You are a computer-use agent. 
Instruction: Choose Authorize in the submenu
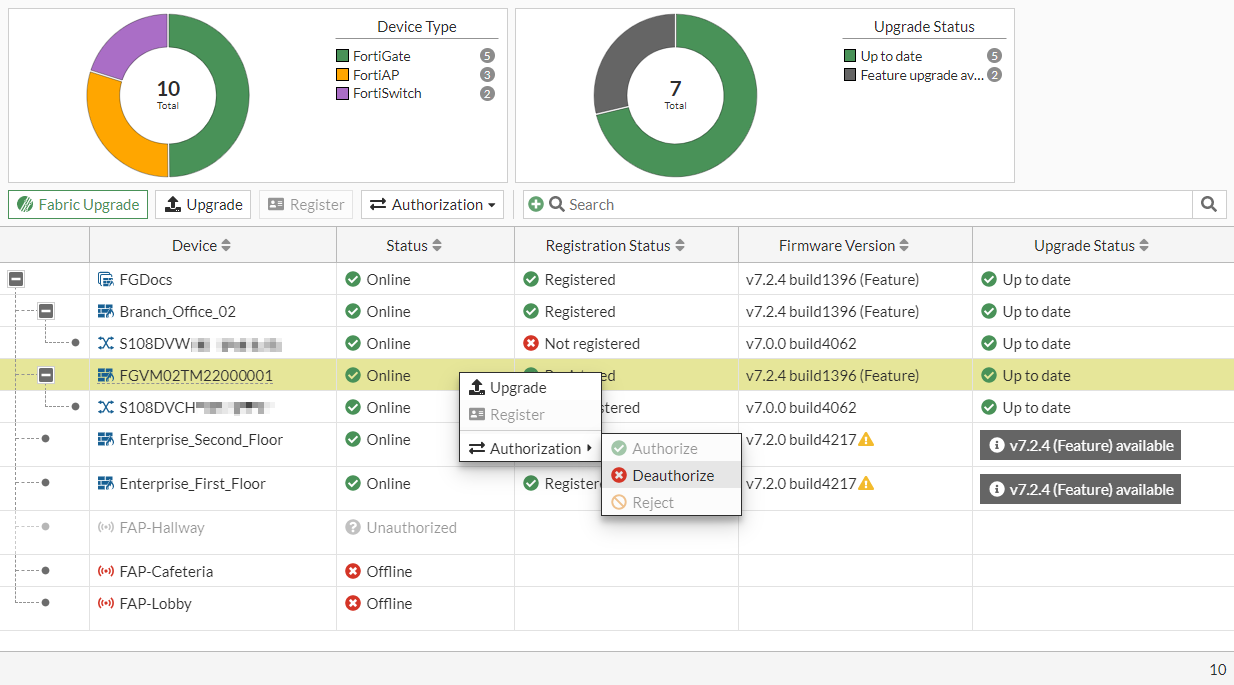pyautogui.click(x=671, y=449)
